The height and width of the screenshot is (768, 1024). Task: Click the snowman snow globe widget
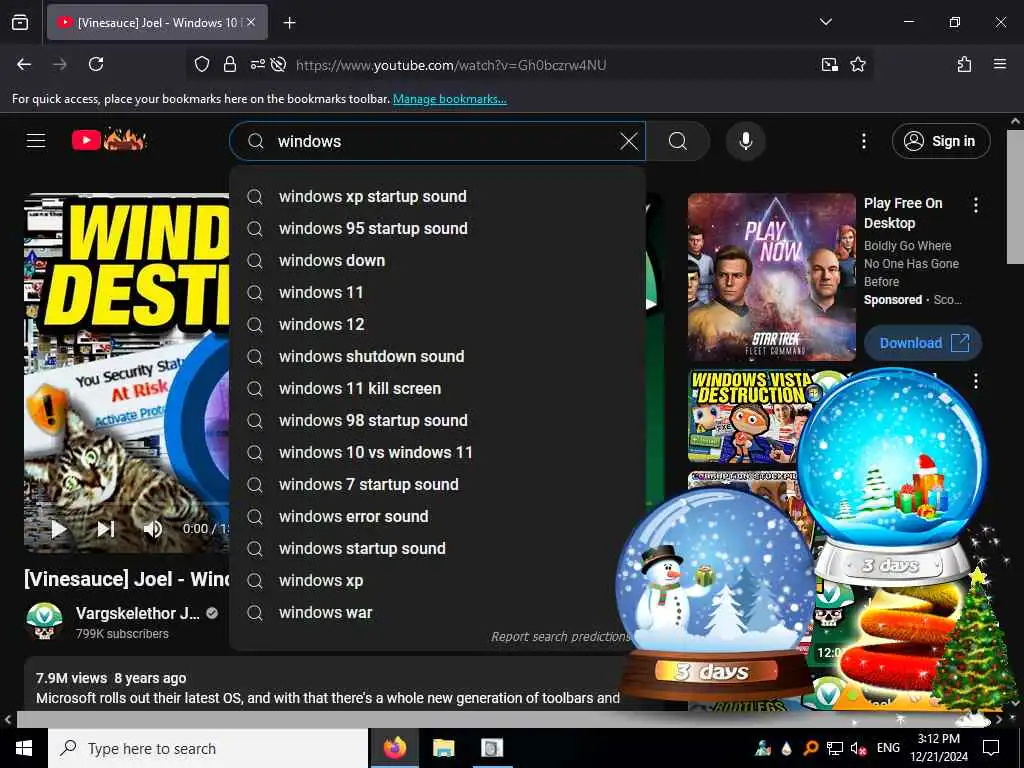point(716,594)
